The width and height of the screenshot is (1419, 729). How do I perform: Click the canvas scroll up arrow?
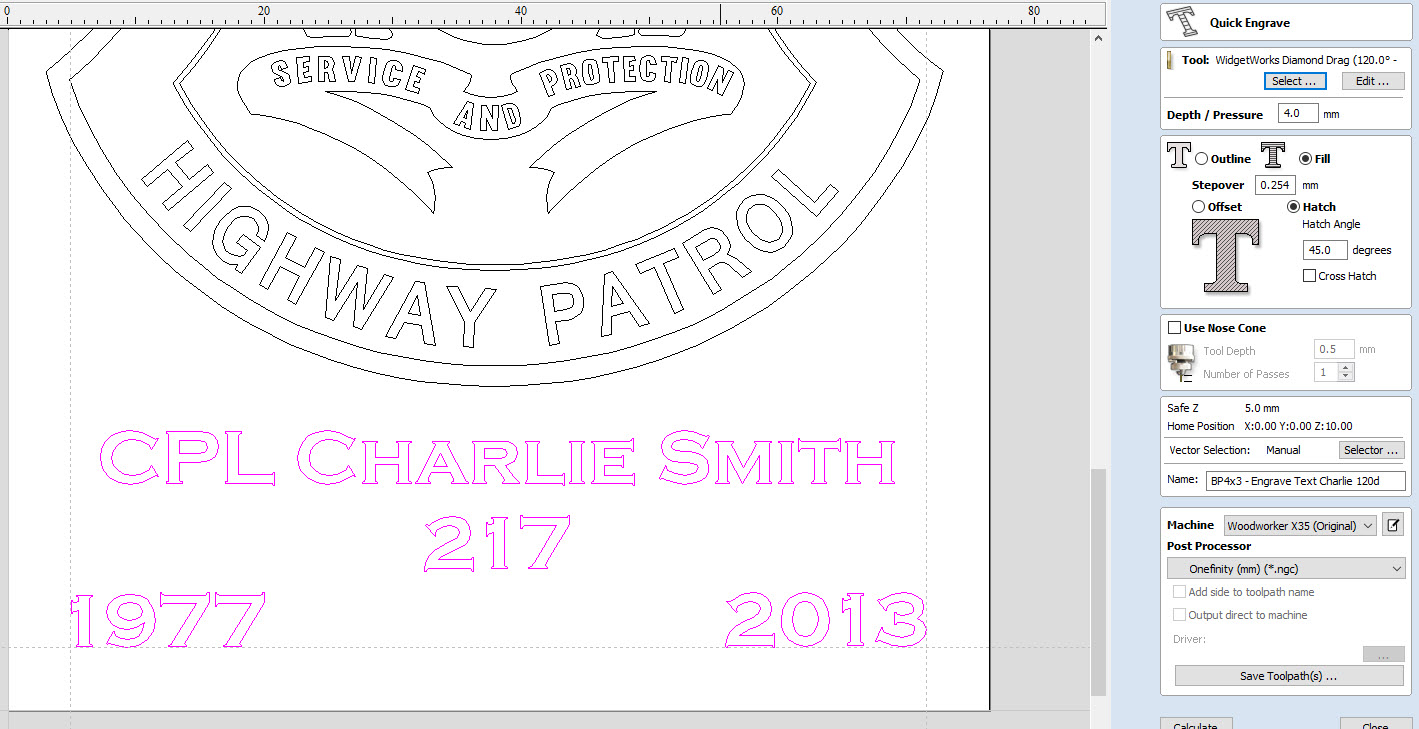(x=1098, y=37)
